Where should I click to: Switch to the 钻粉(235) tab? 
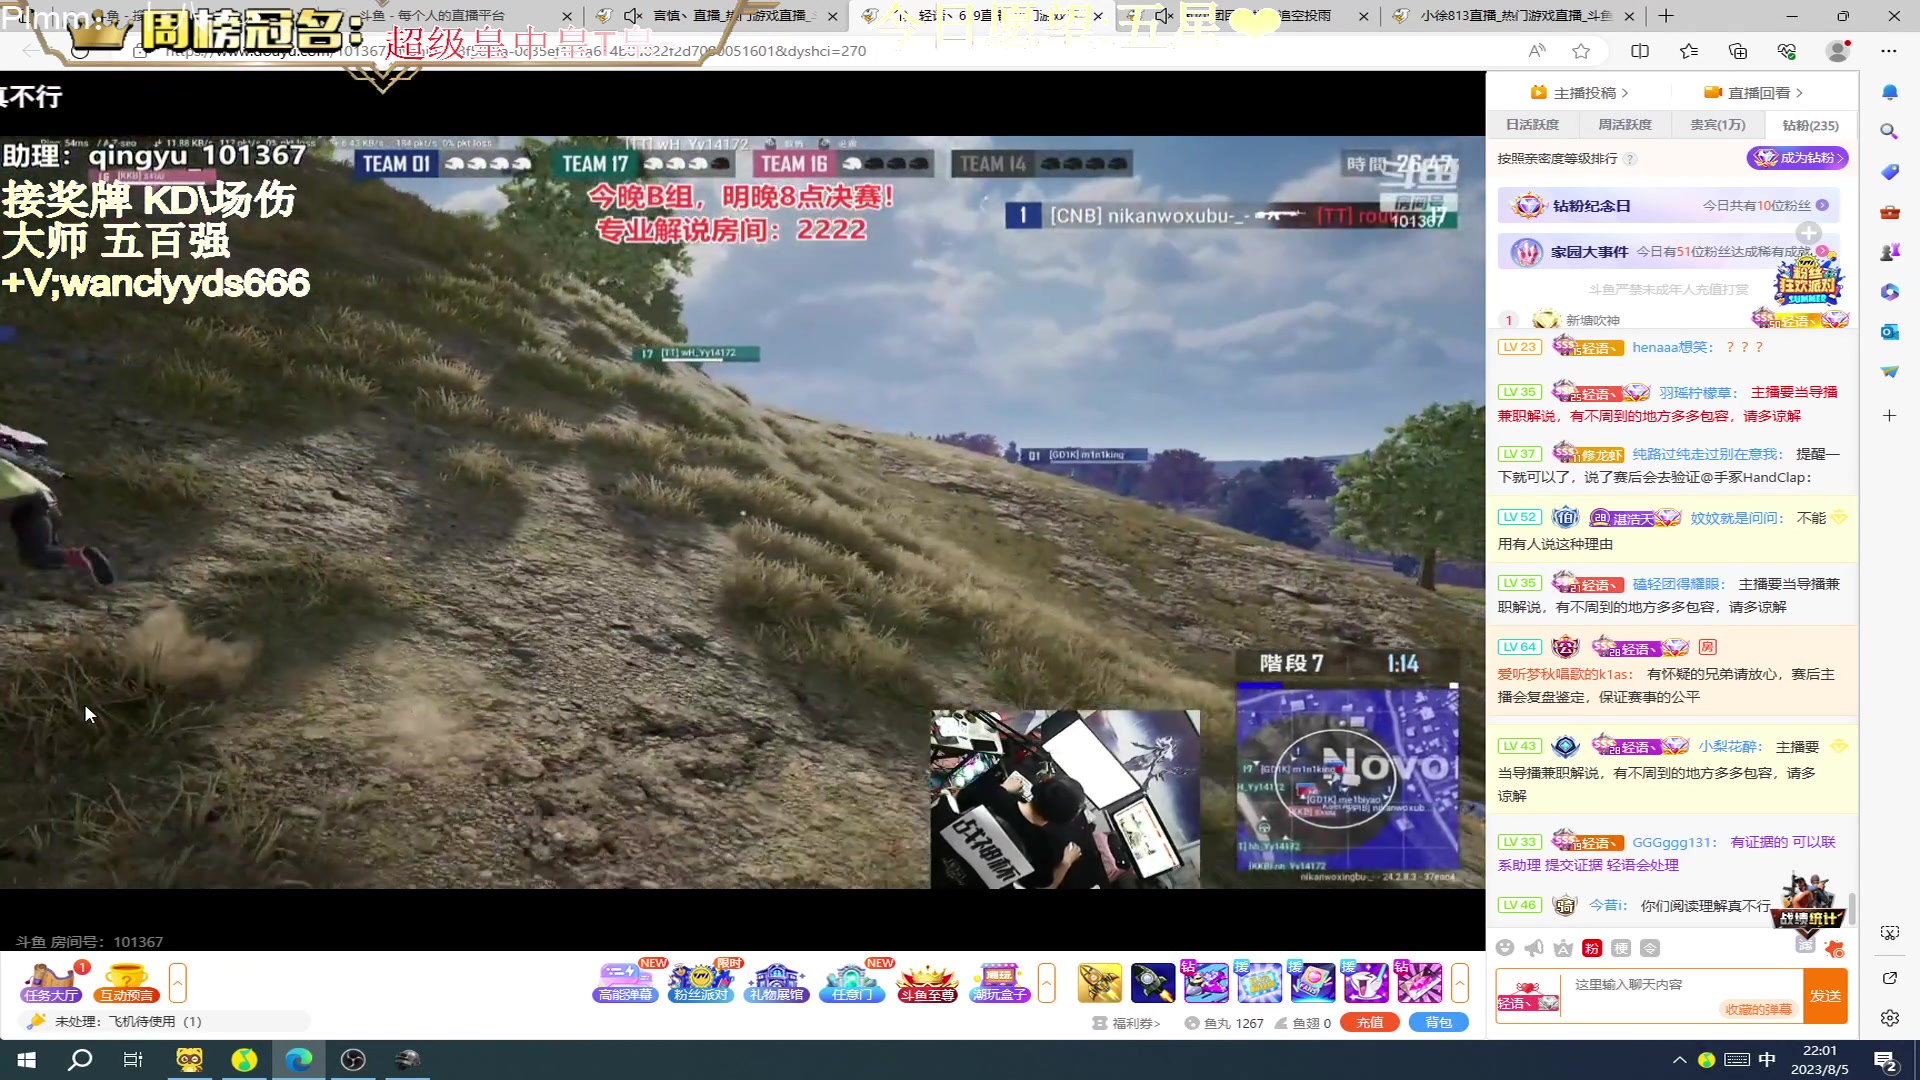click(1810, 125)
